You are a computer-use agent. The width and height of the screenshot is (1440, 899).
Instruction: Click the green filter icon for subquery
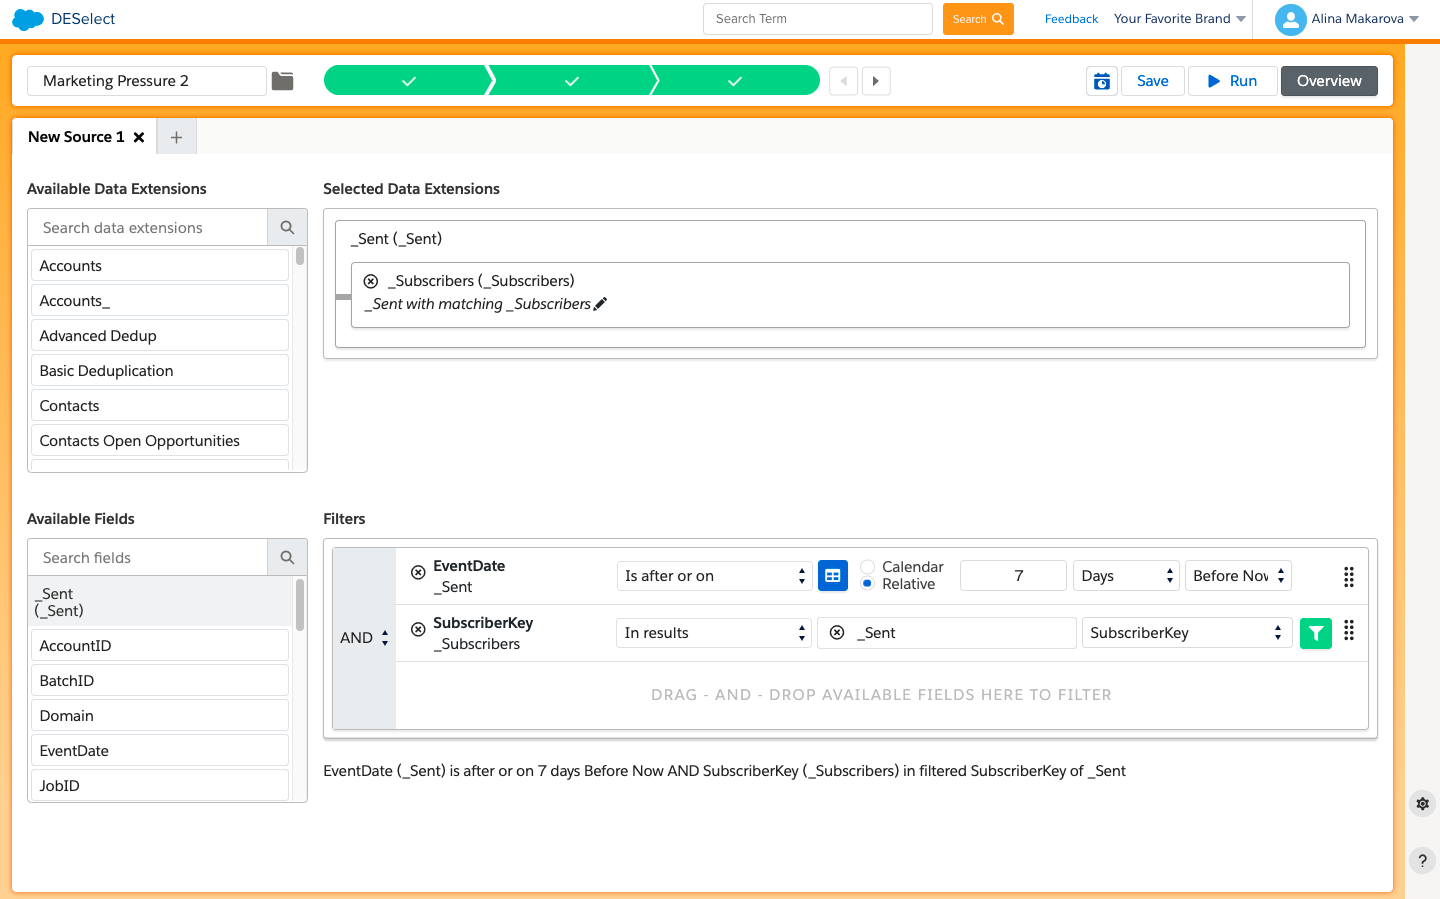coord(1315,633)
